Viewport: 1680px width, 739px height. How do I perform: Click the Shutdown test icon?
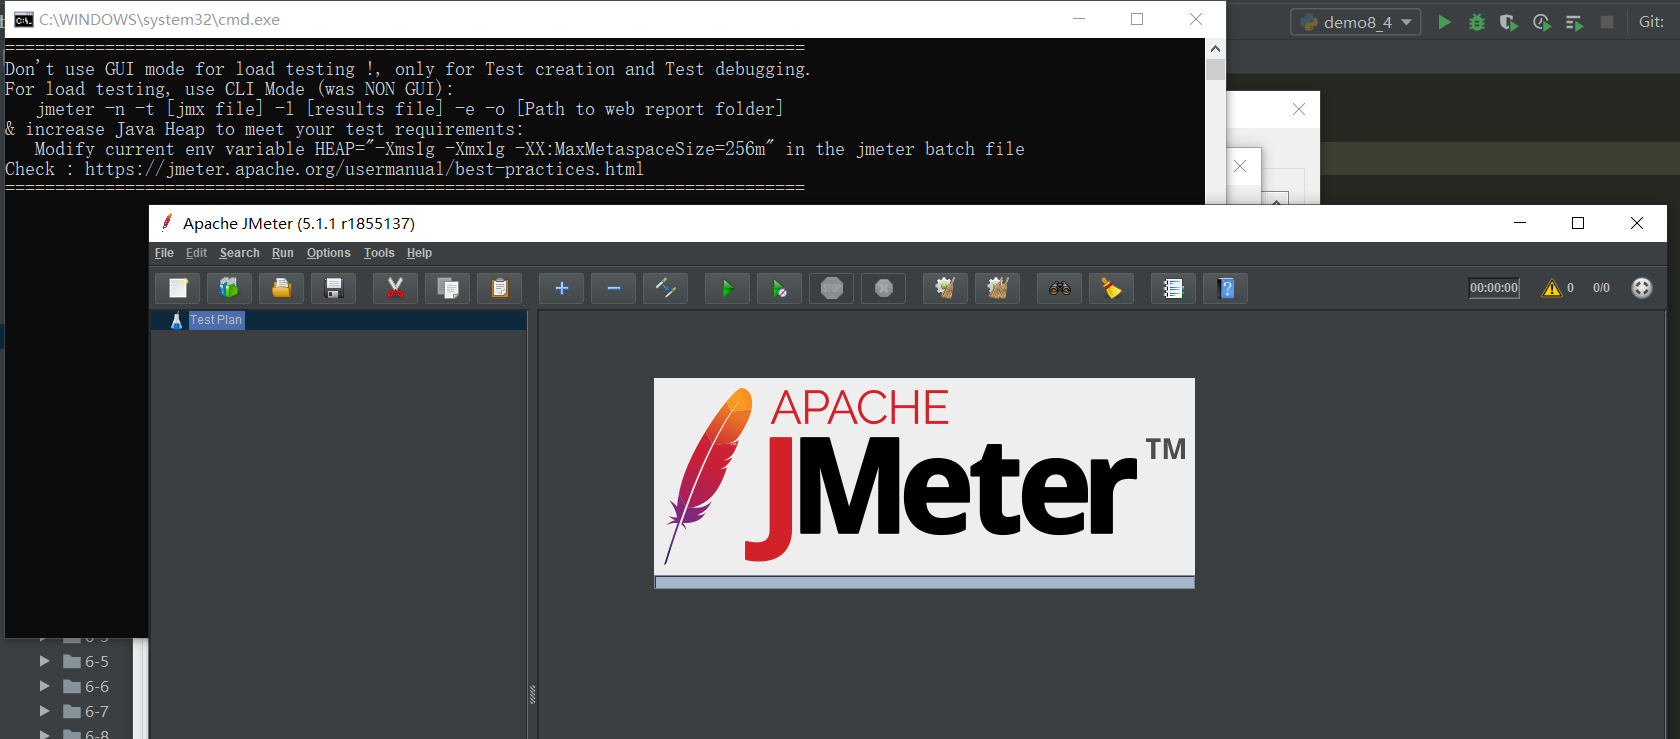[x=884, y=288]
